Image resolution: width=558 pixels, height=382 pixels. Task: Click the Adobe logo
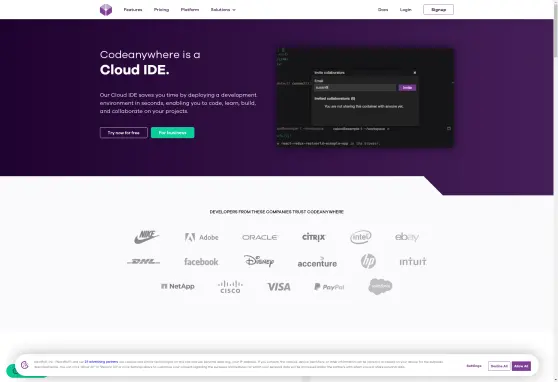pos(201,237)
